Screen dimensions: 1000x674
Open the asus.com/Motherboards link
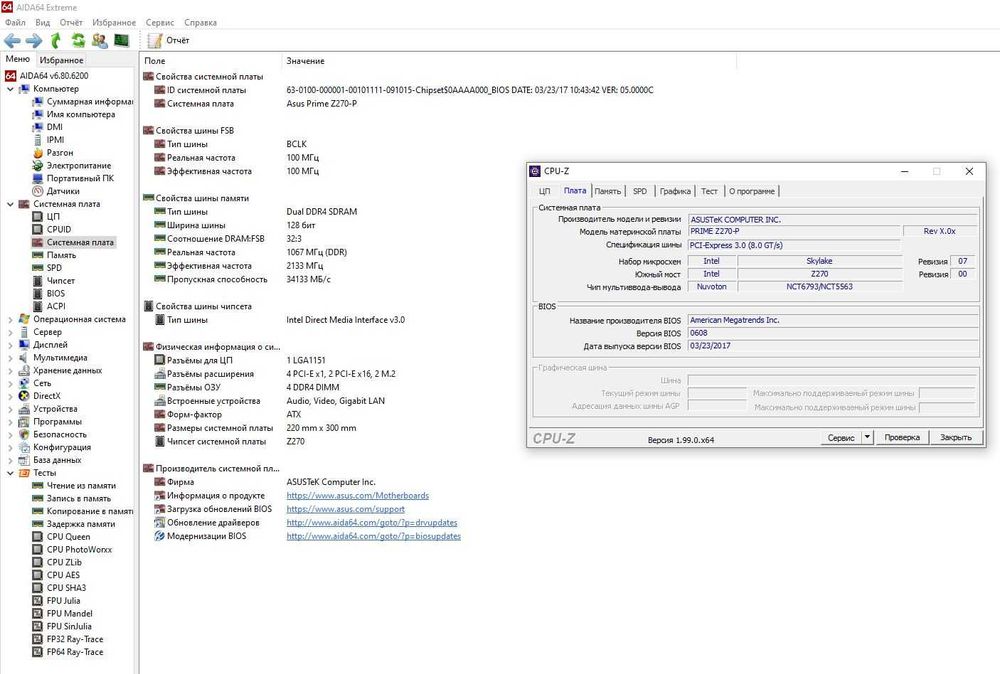[357, 495]
